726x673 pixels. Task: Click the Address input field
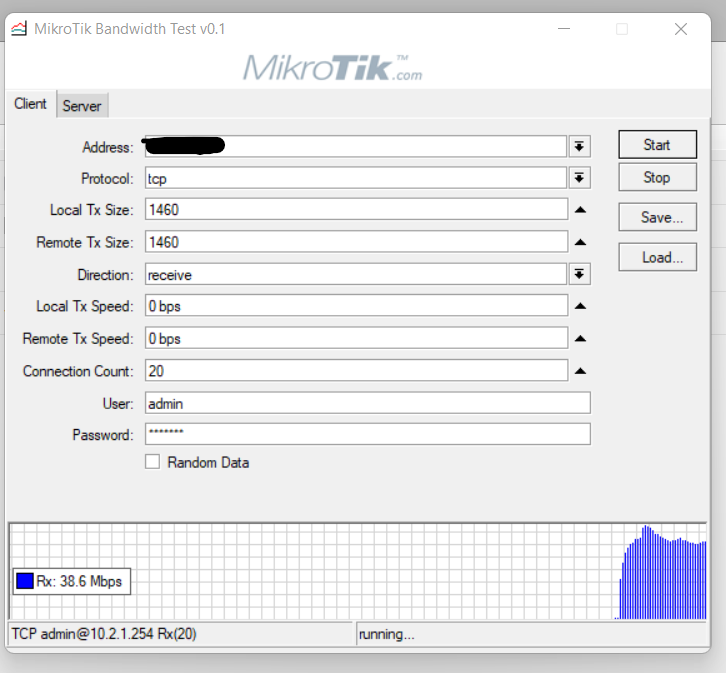[x=356, y=147]
